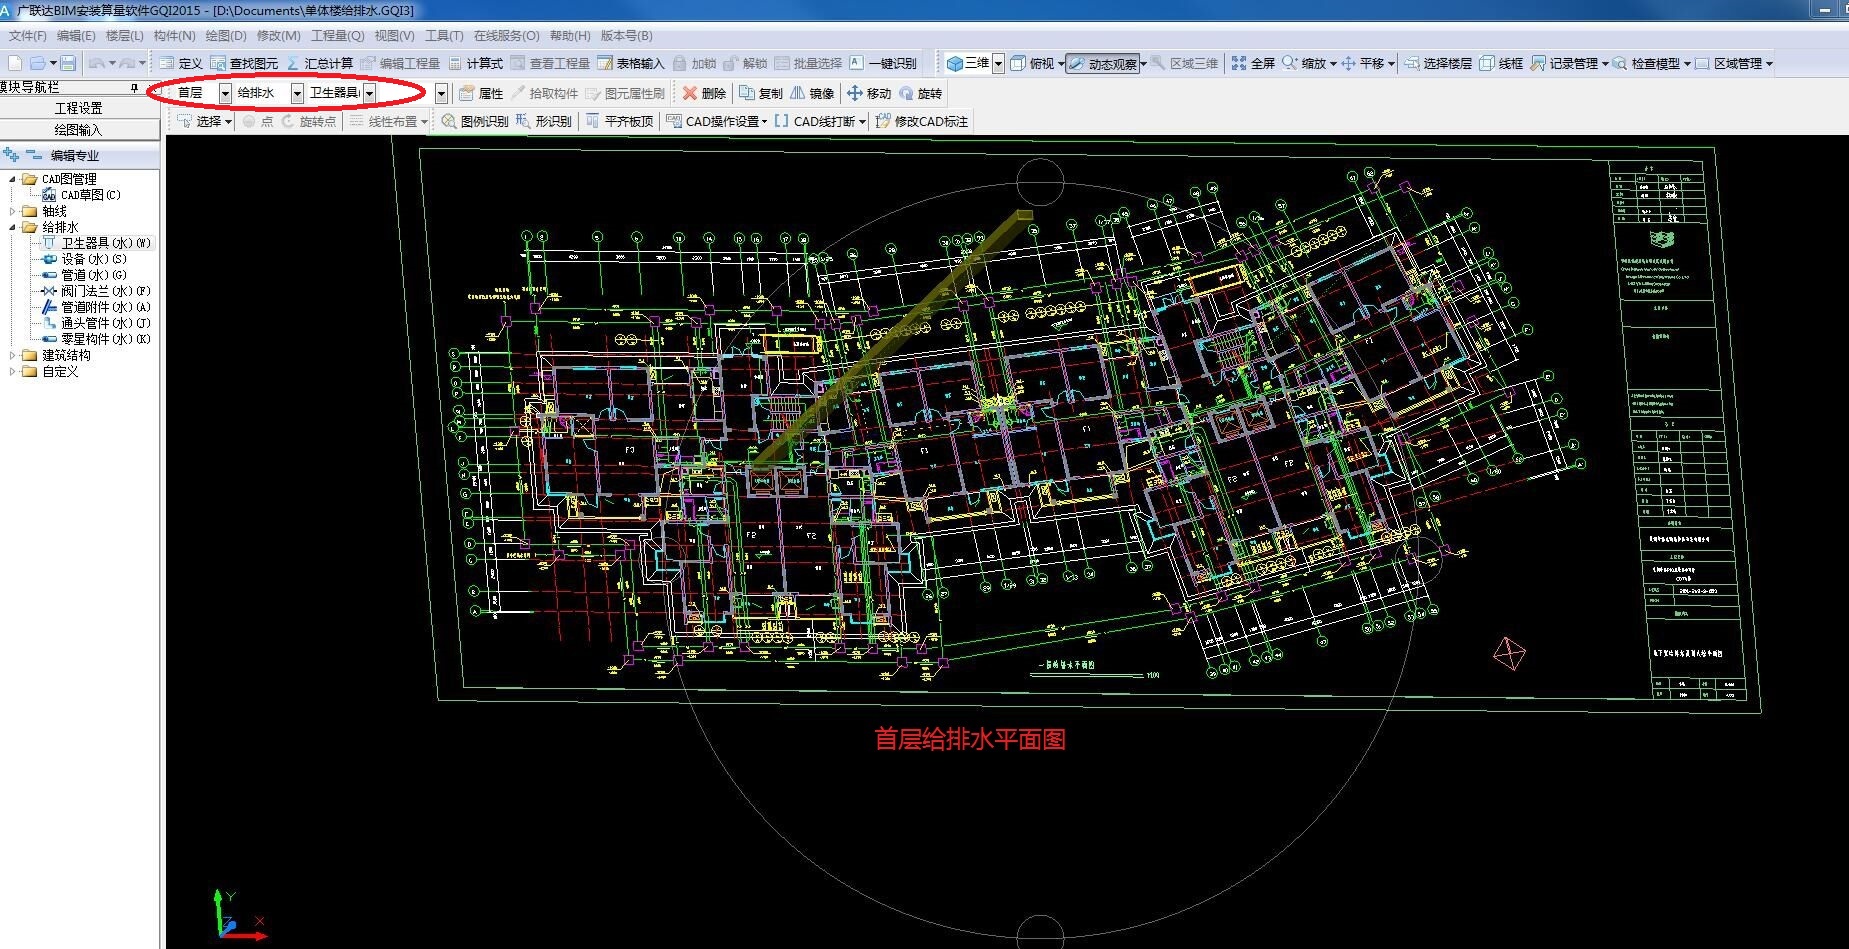The width and height of the screenshot is (1849, 949).
Task: Click 选择楼层 select floor tool
Action: (x=1437, y=63)
